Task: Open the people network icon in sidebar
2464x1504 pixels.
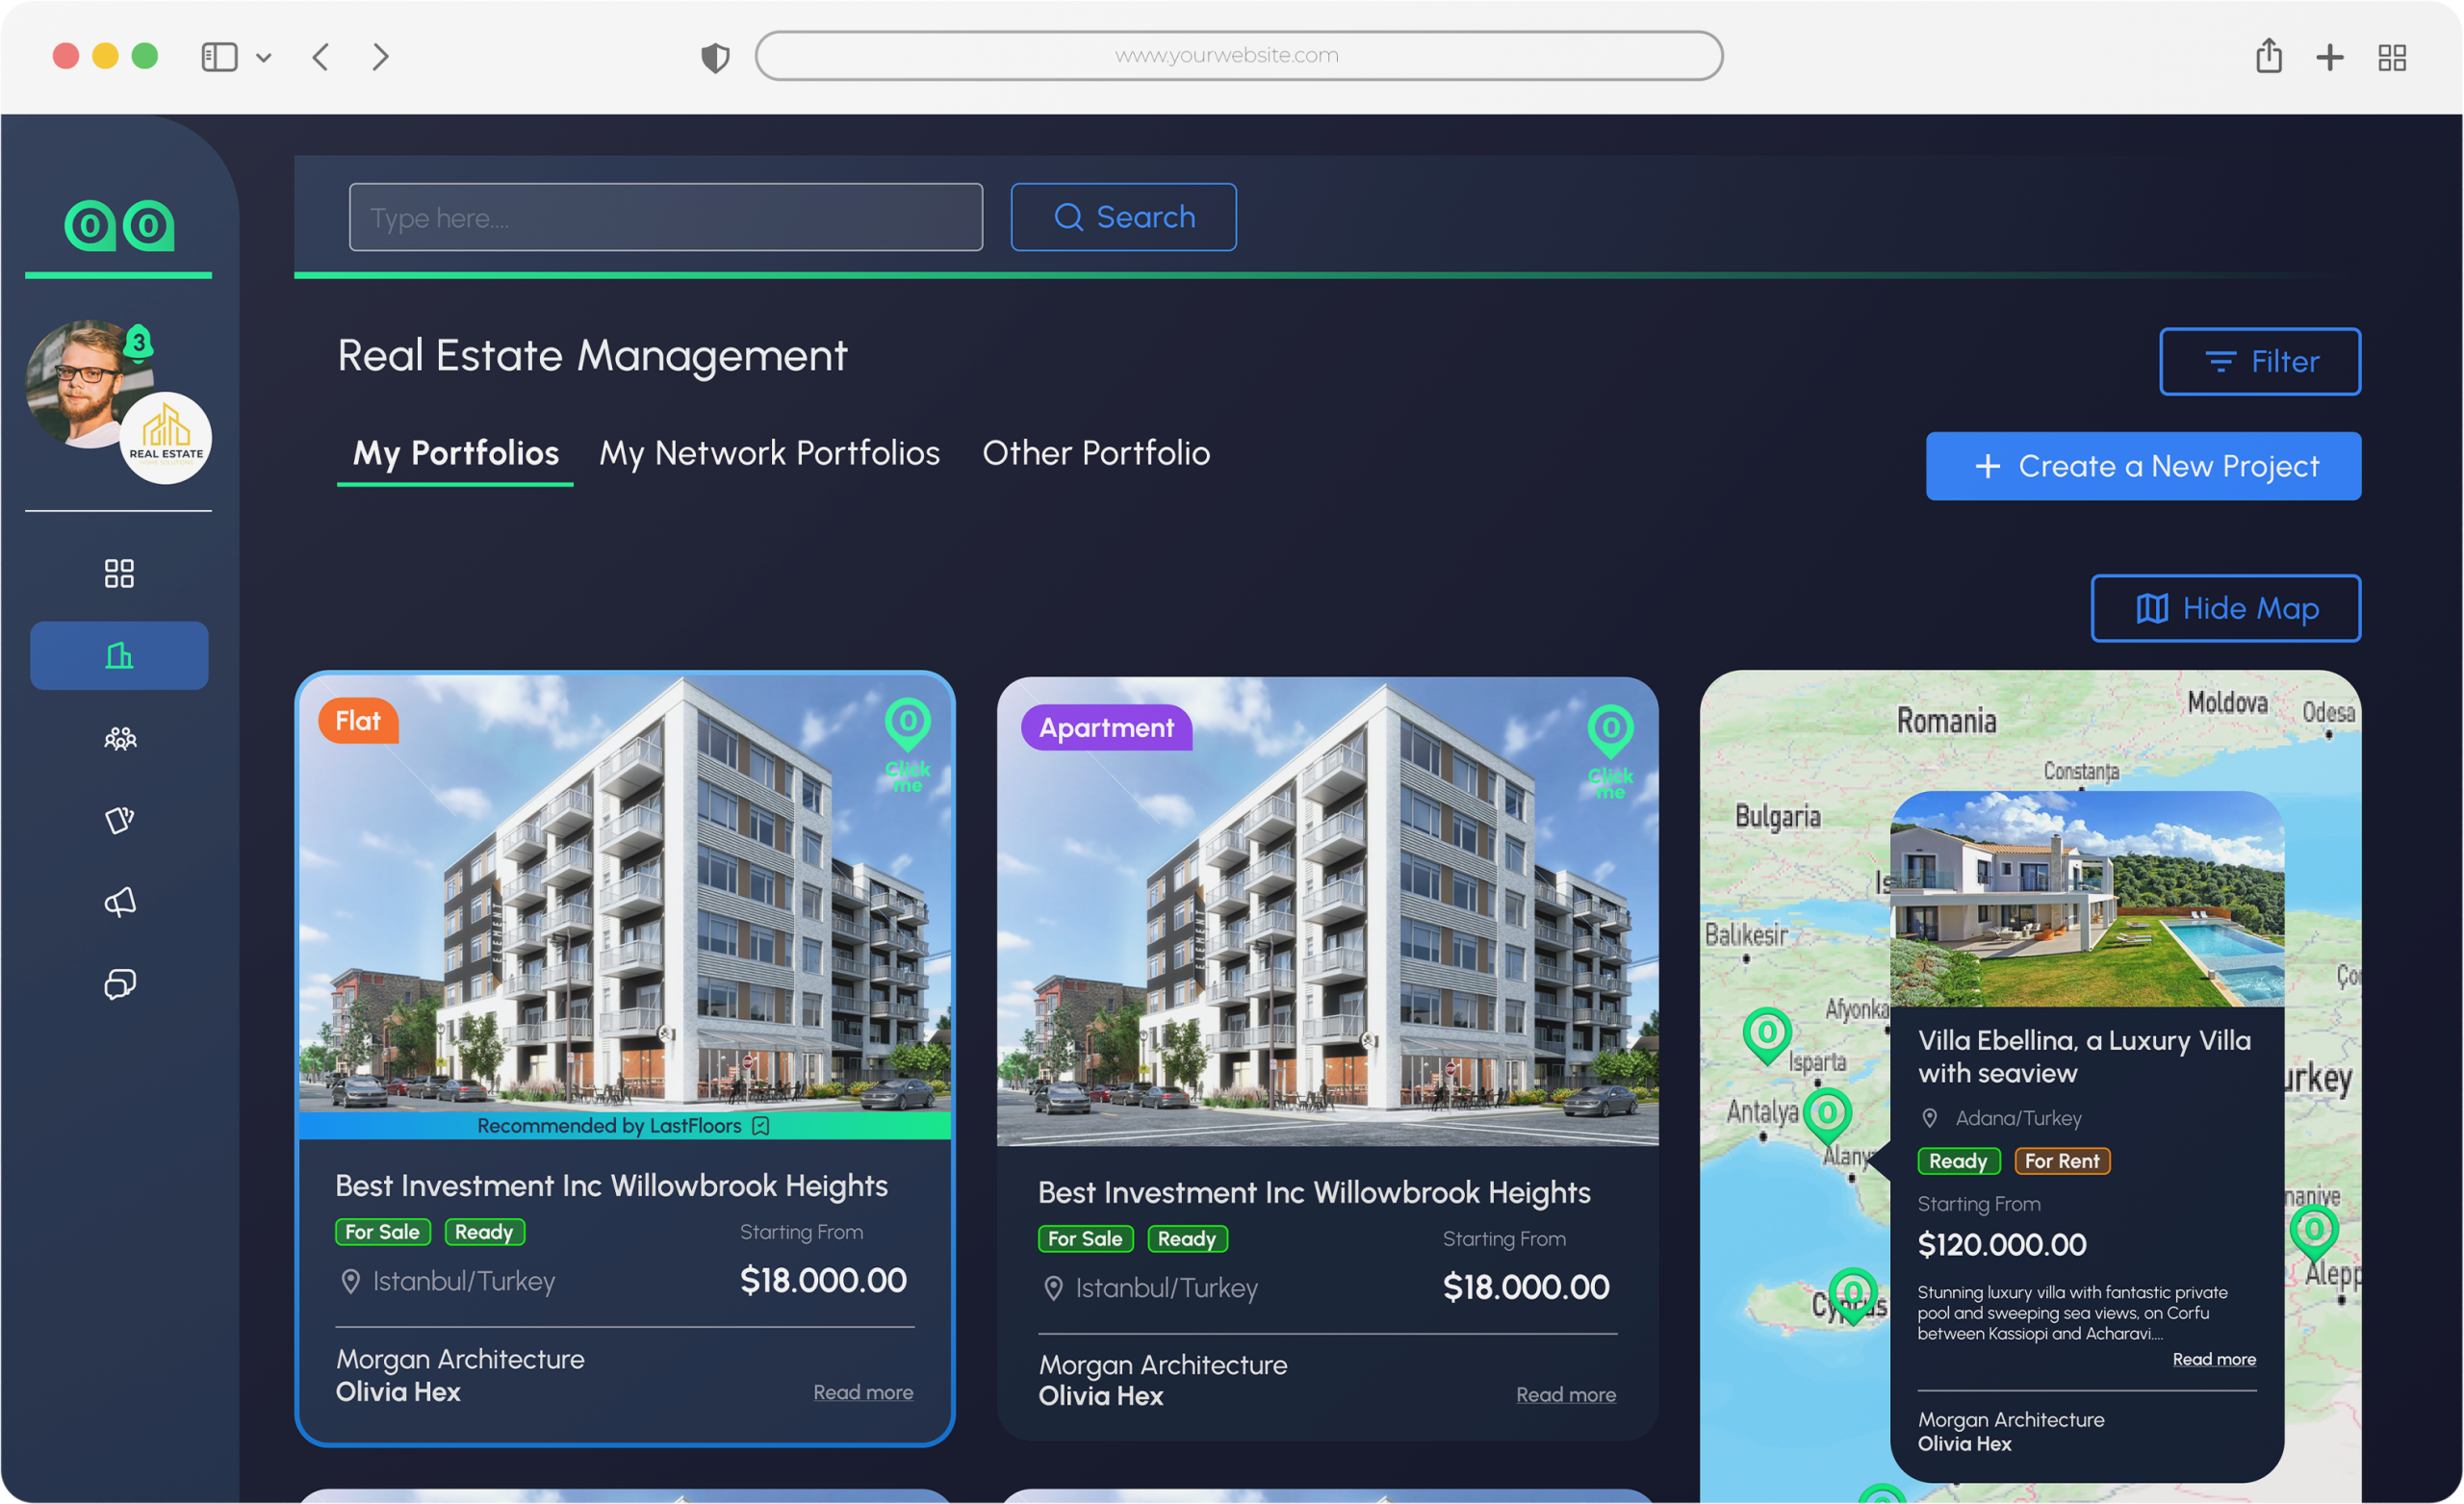Action: tap(120, 739)
